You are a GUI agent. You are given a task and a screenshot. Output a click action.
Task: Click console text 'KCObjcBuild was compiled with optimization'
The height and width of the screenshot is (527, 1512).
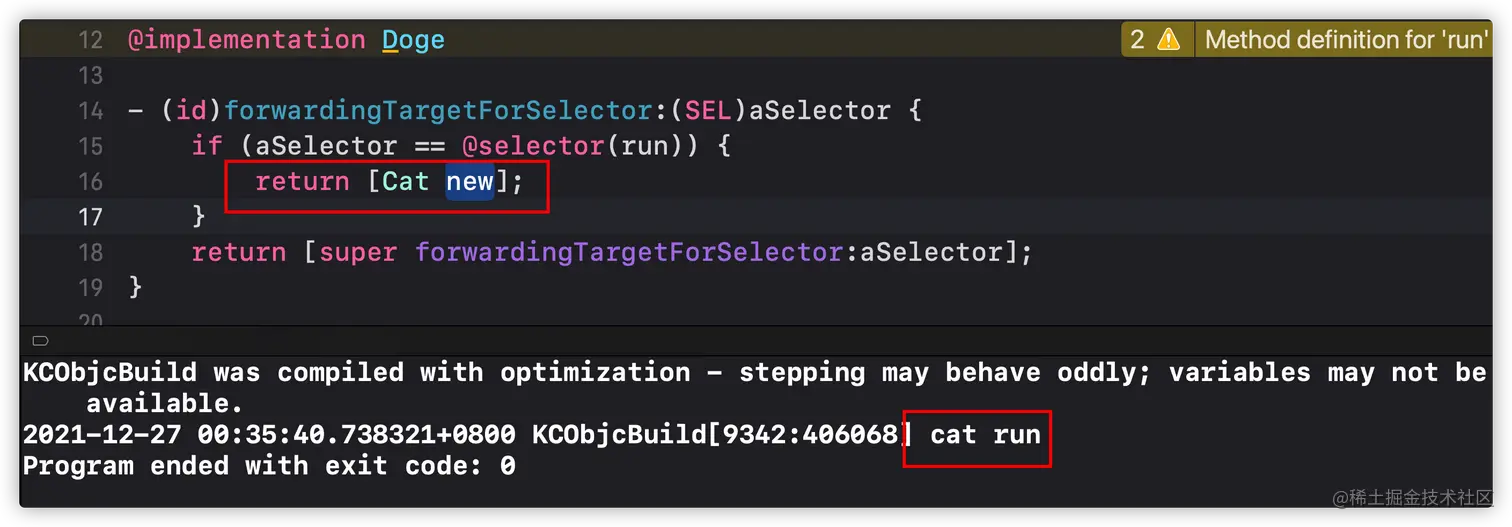pyautogui.click(x=356, y=373)
